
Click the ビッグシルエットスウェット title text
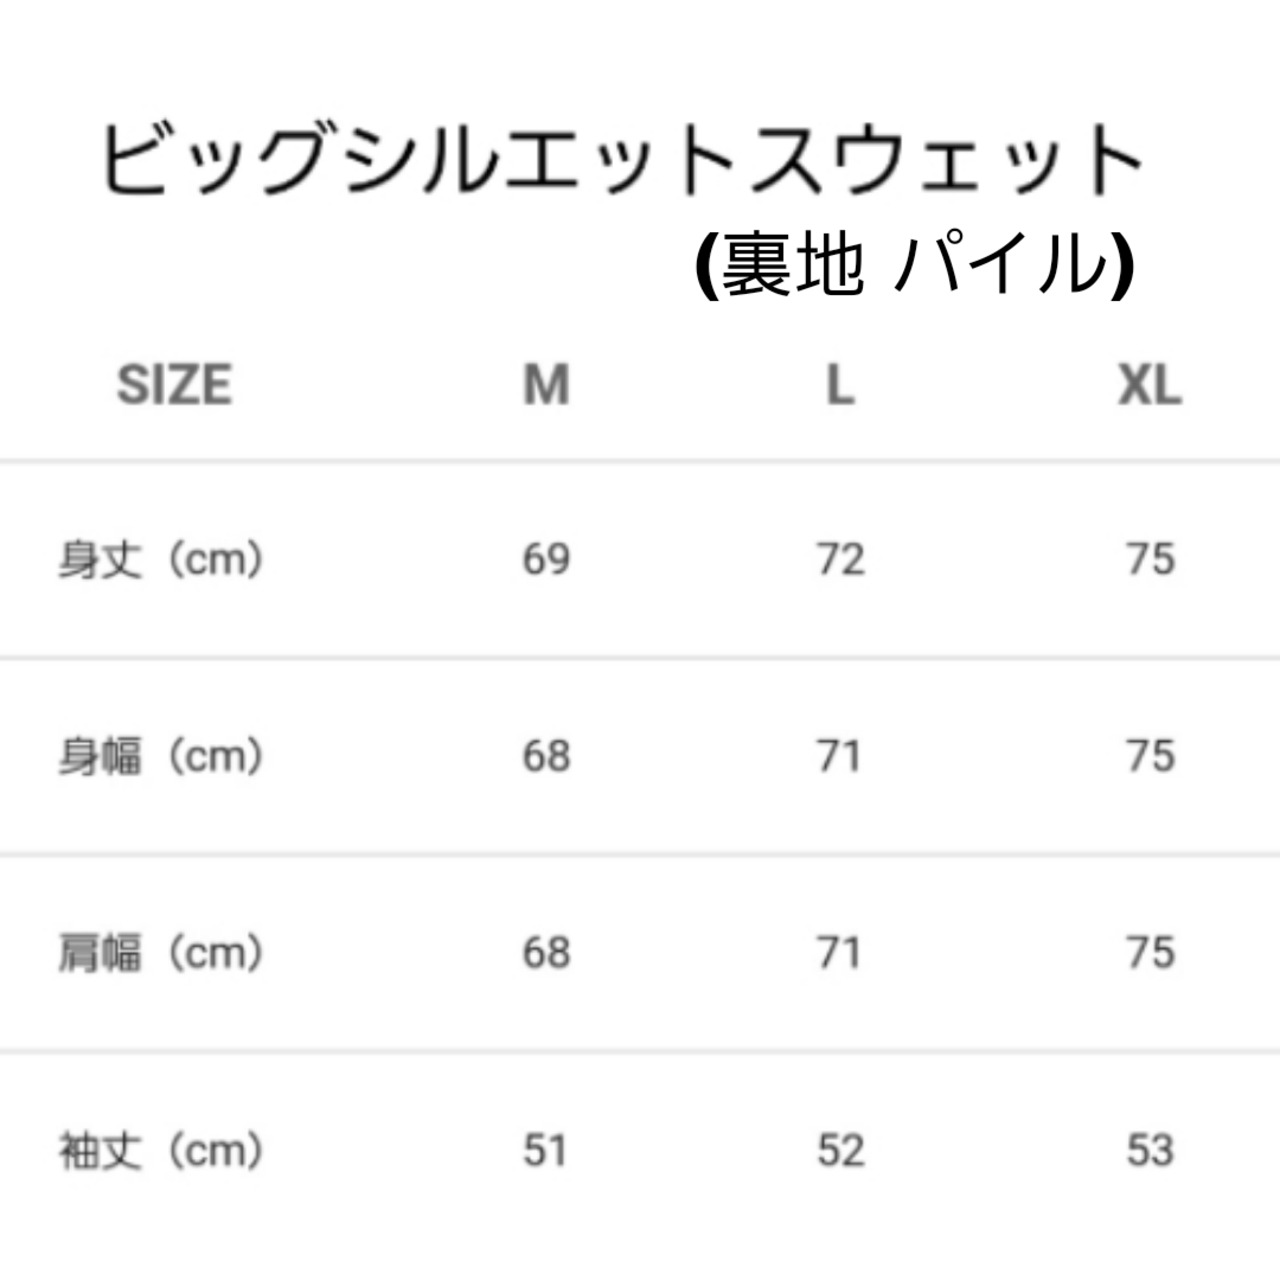[x=622, y=160]
